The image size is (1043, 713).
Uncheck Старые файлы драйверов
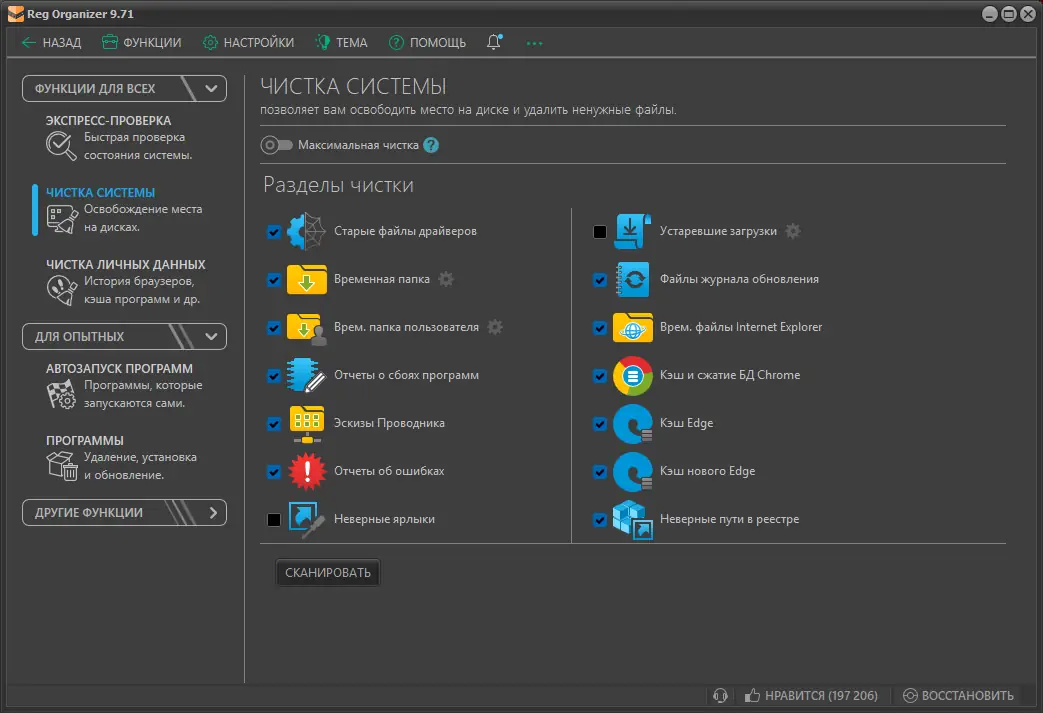pos(274,231)
